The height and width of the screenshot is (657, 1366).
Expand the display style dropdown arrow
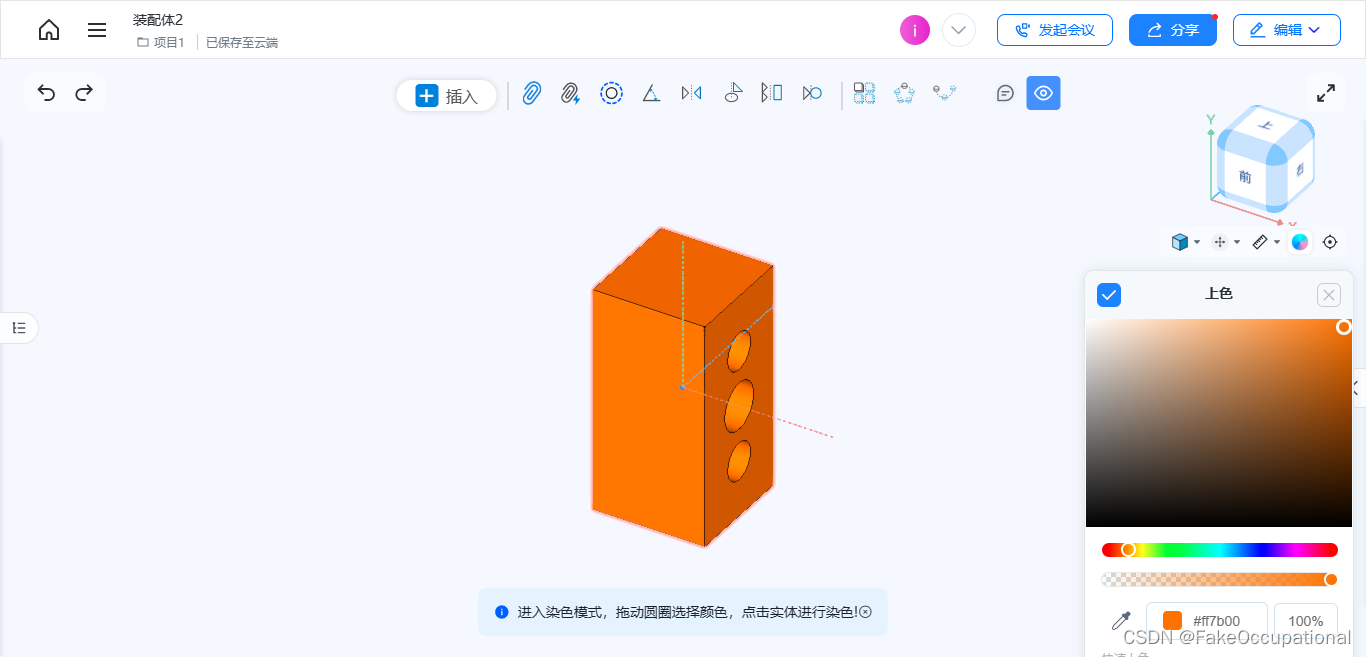pos(1197,242)
